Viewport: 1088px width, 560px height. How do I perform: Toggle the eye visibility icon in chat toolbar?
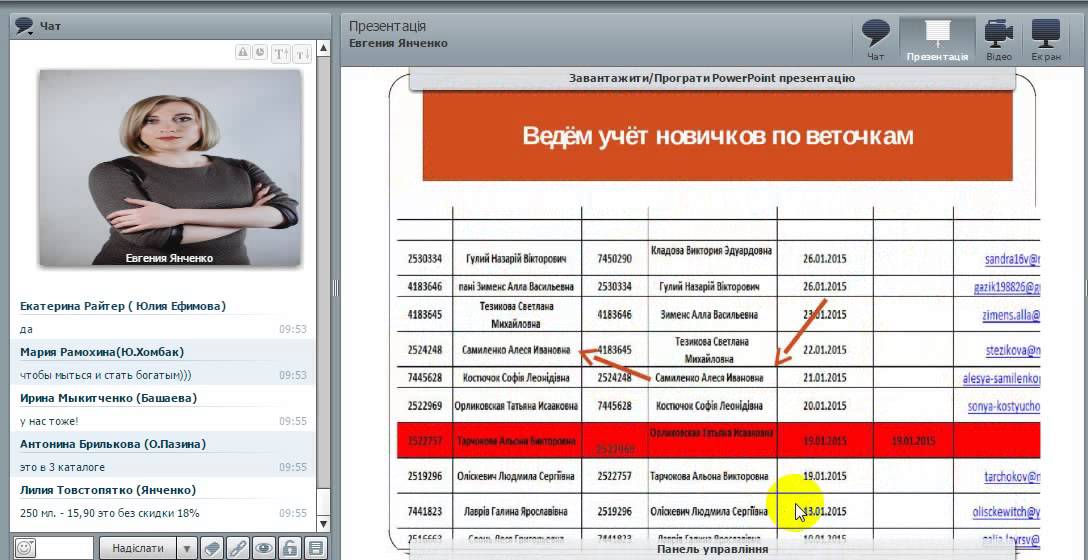pyautogui.click(x=264, y=548)
